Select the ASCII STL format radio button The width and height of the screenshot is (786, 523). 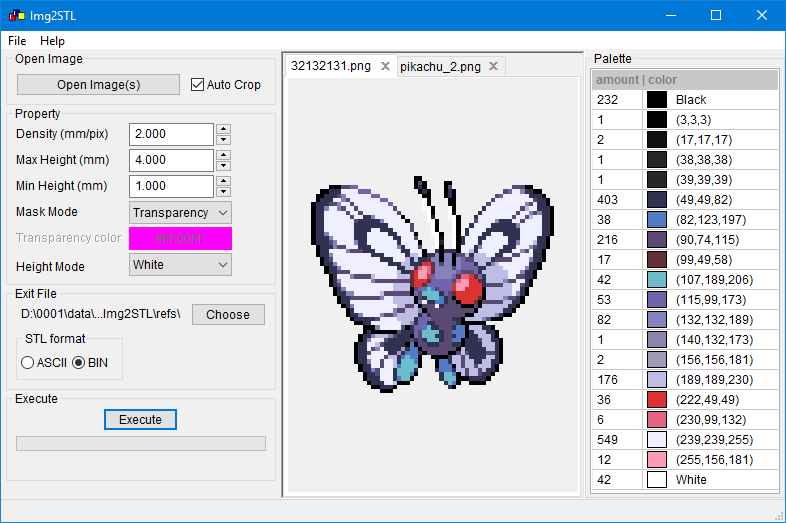28,363
